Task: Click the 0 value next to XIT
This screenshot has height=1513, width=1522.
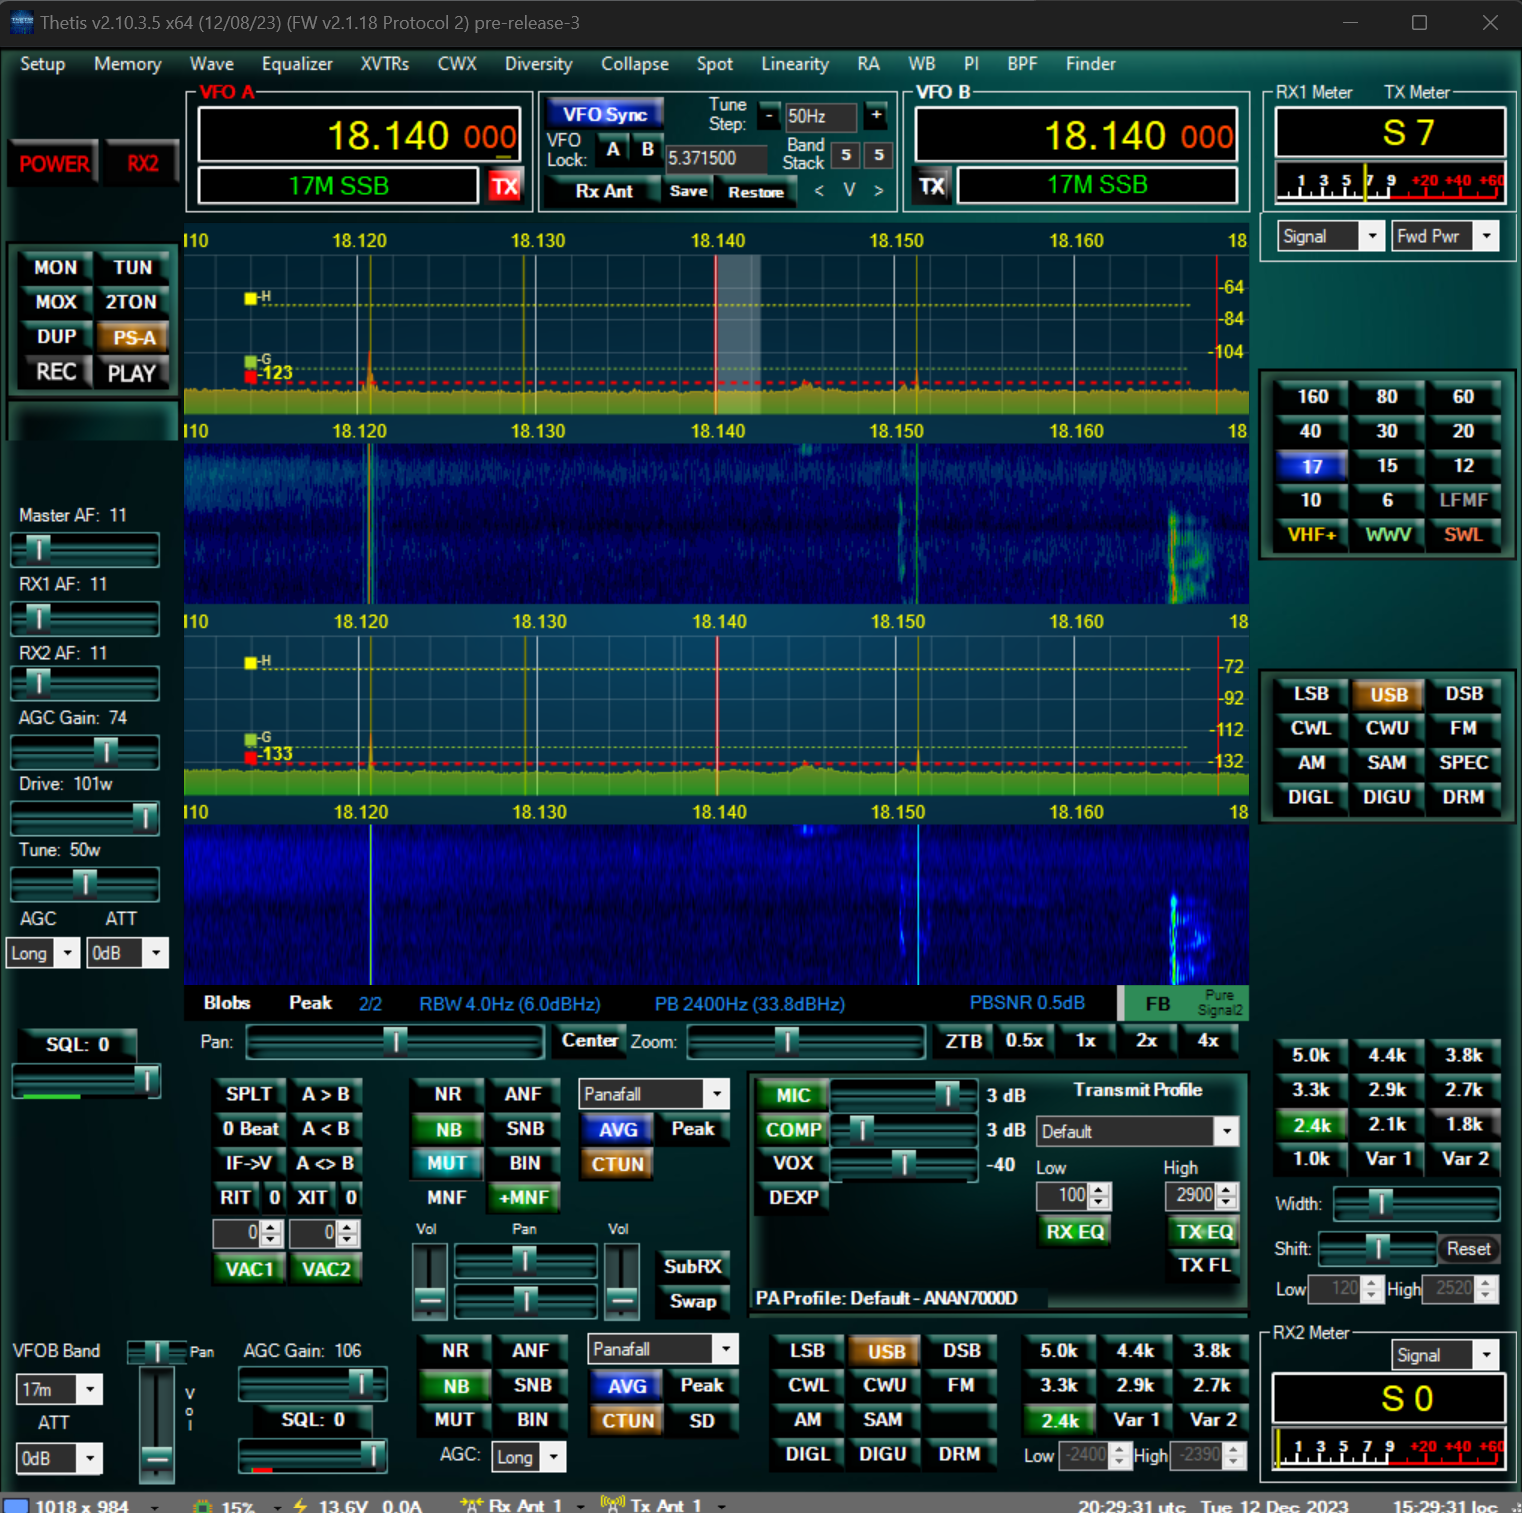Action: (x=351, y=1197)
